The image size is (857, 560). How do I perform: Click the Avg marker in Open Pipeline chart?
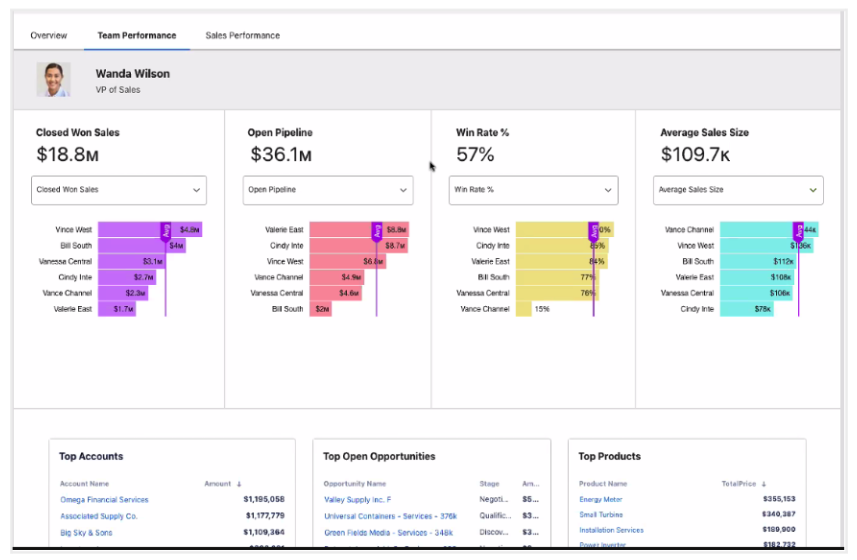(377, 232)
